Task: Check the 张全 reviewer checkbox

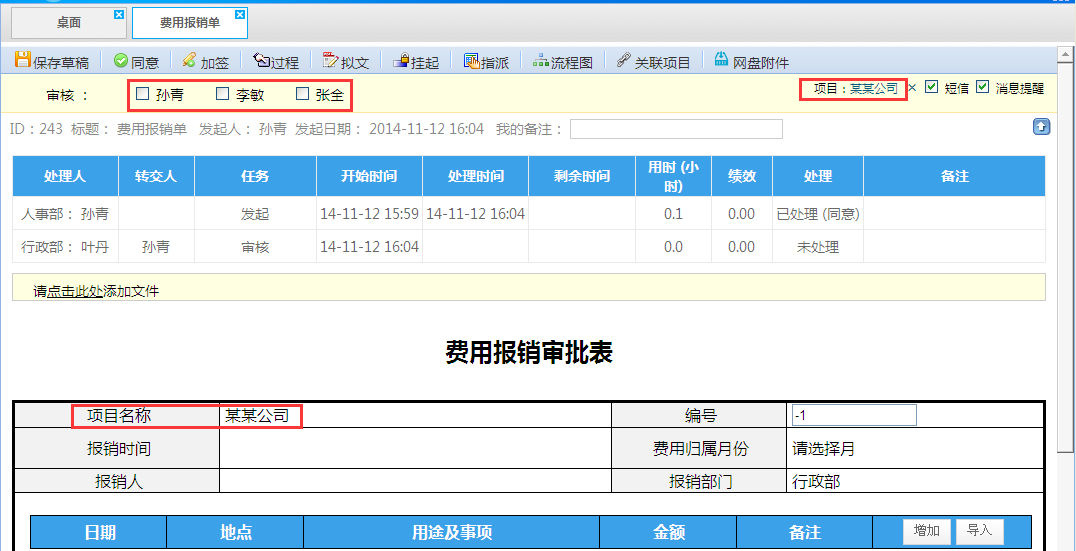Action: tap(302, 94)
